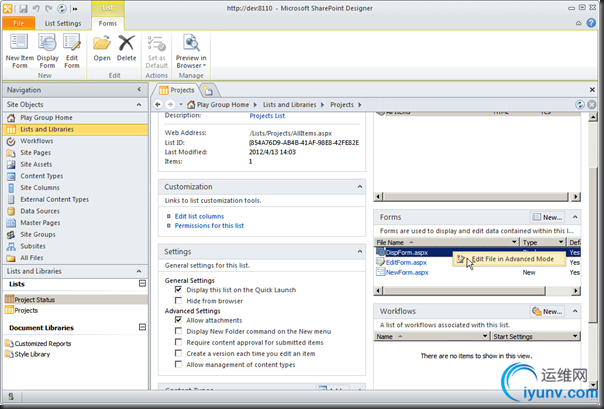This screenshot has height=409, width=604.
Task: Select Project Status list
Action: [75, 299]
